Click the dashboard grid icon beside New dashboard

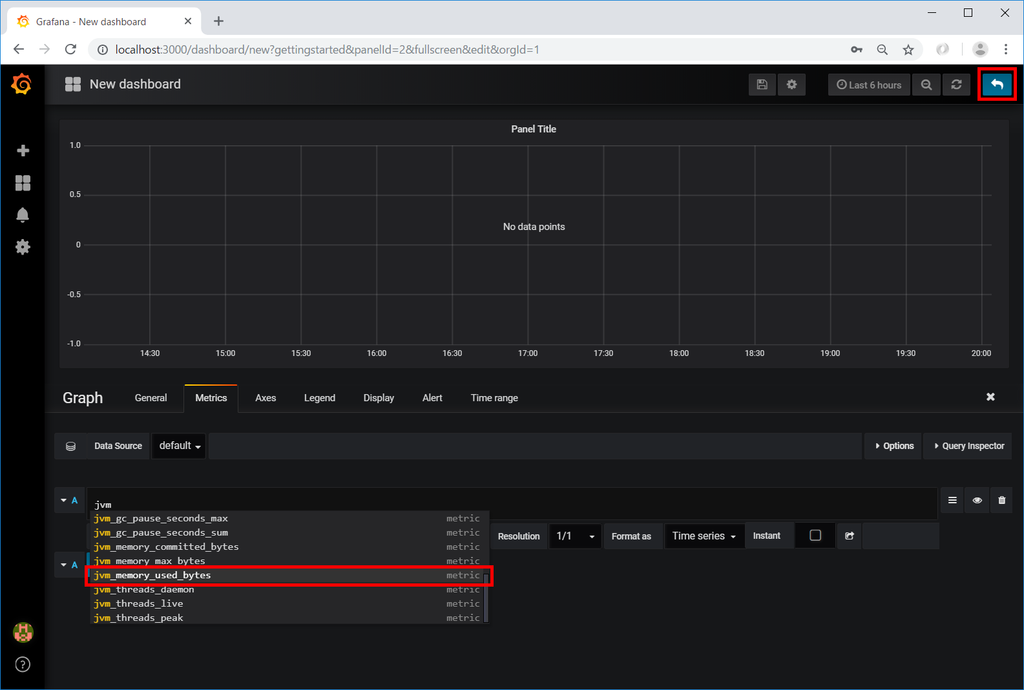[x=72, y=84]
